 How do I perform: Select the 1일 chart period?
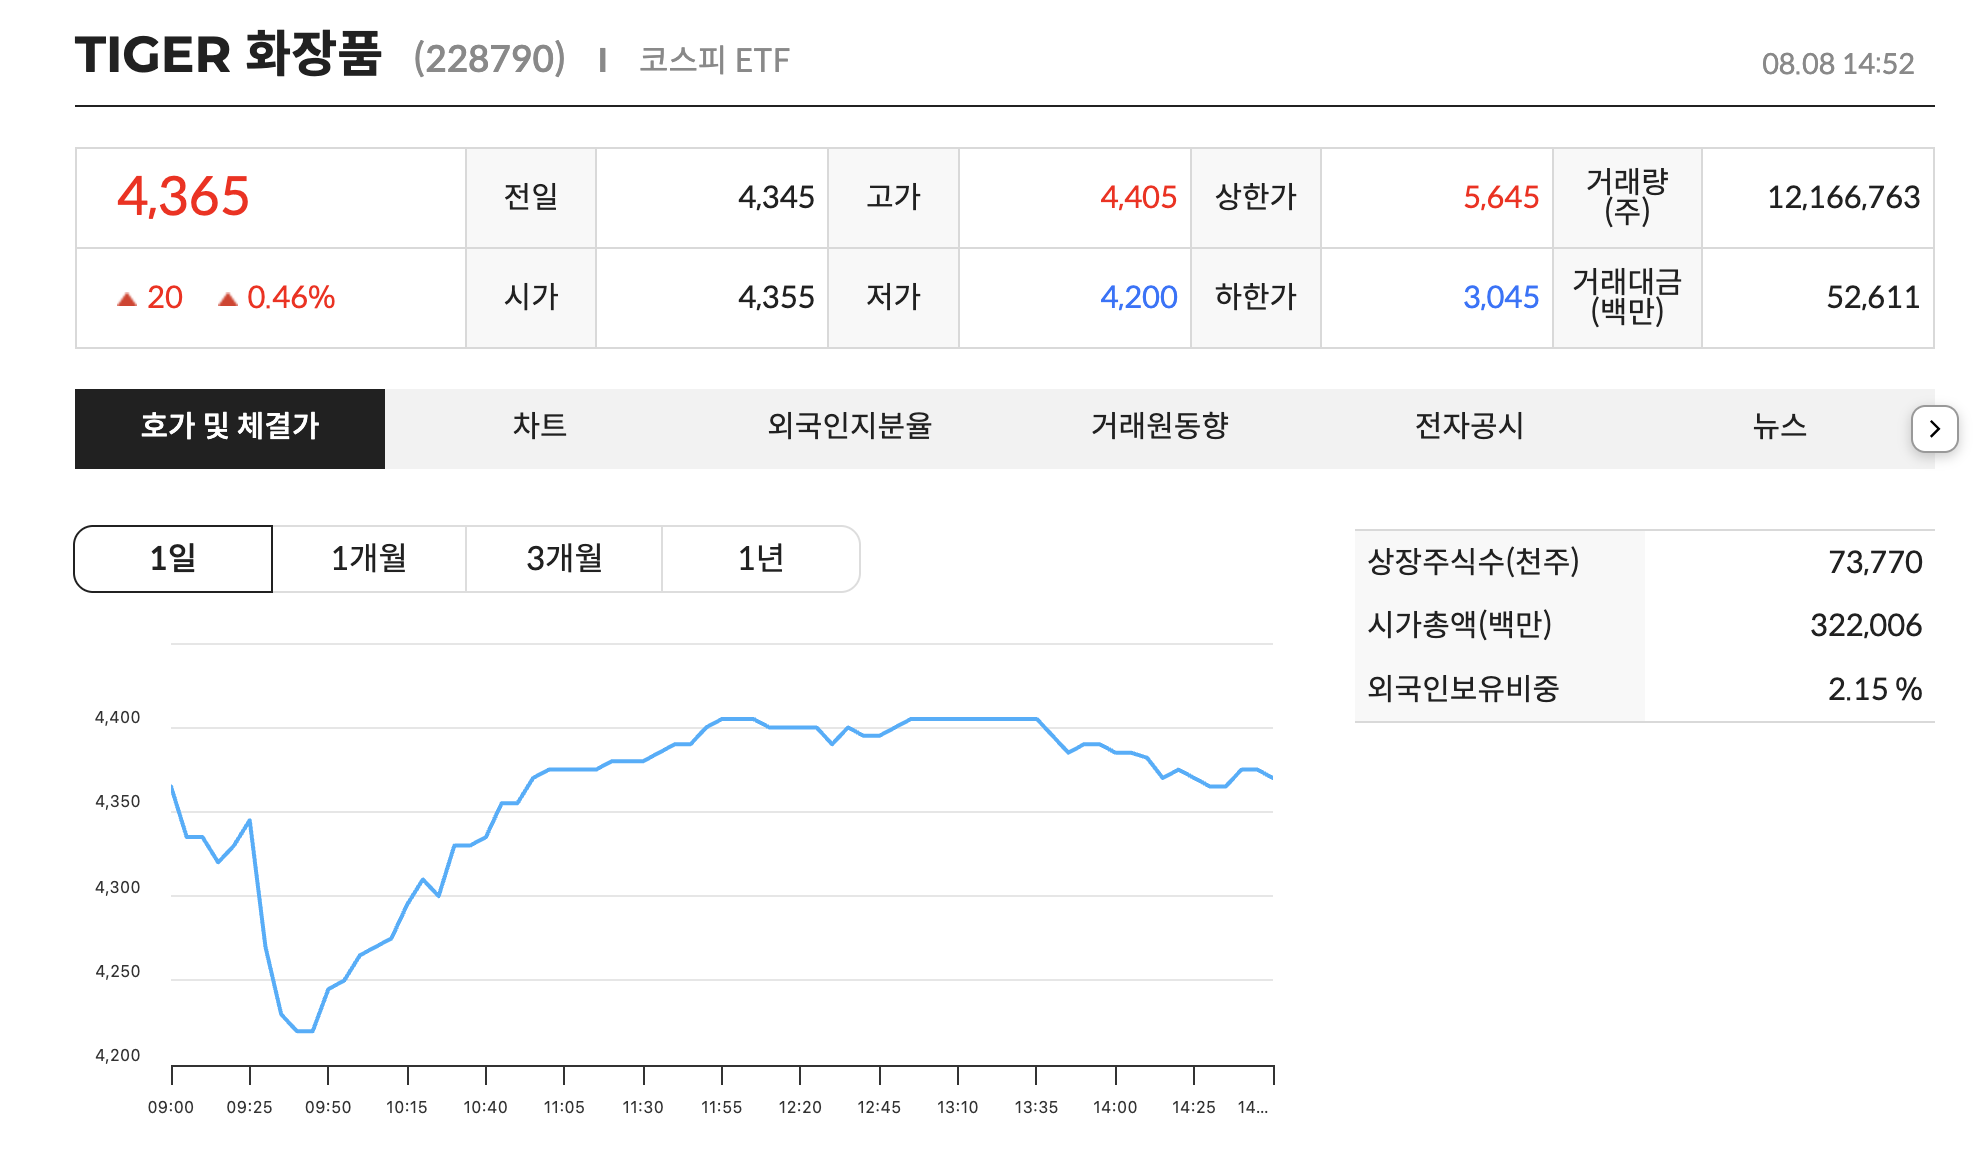[x=171, y=558]
